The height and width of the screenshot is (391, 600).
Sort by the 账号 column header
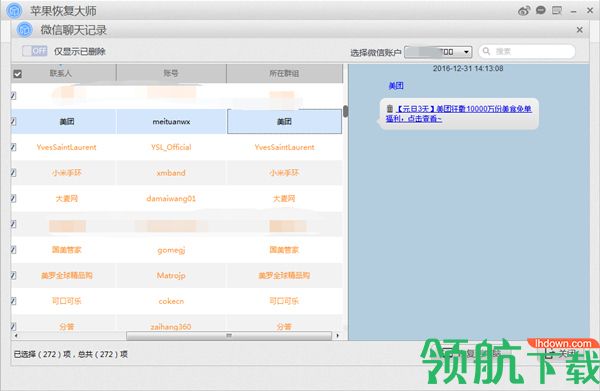171,73
